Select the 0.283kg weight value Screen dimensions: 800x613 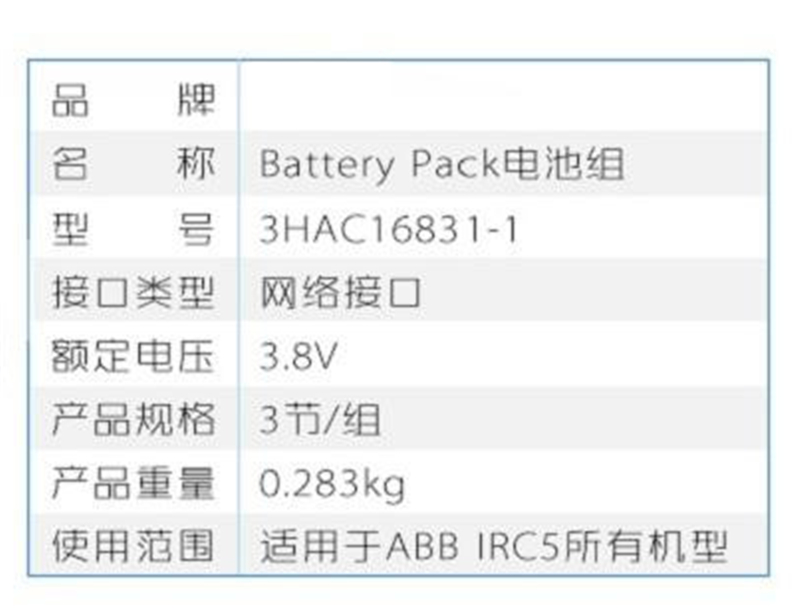point(332,484)
